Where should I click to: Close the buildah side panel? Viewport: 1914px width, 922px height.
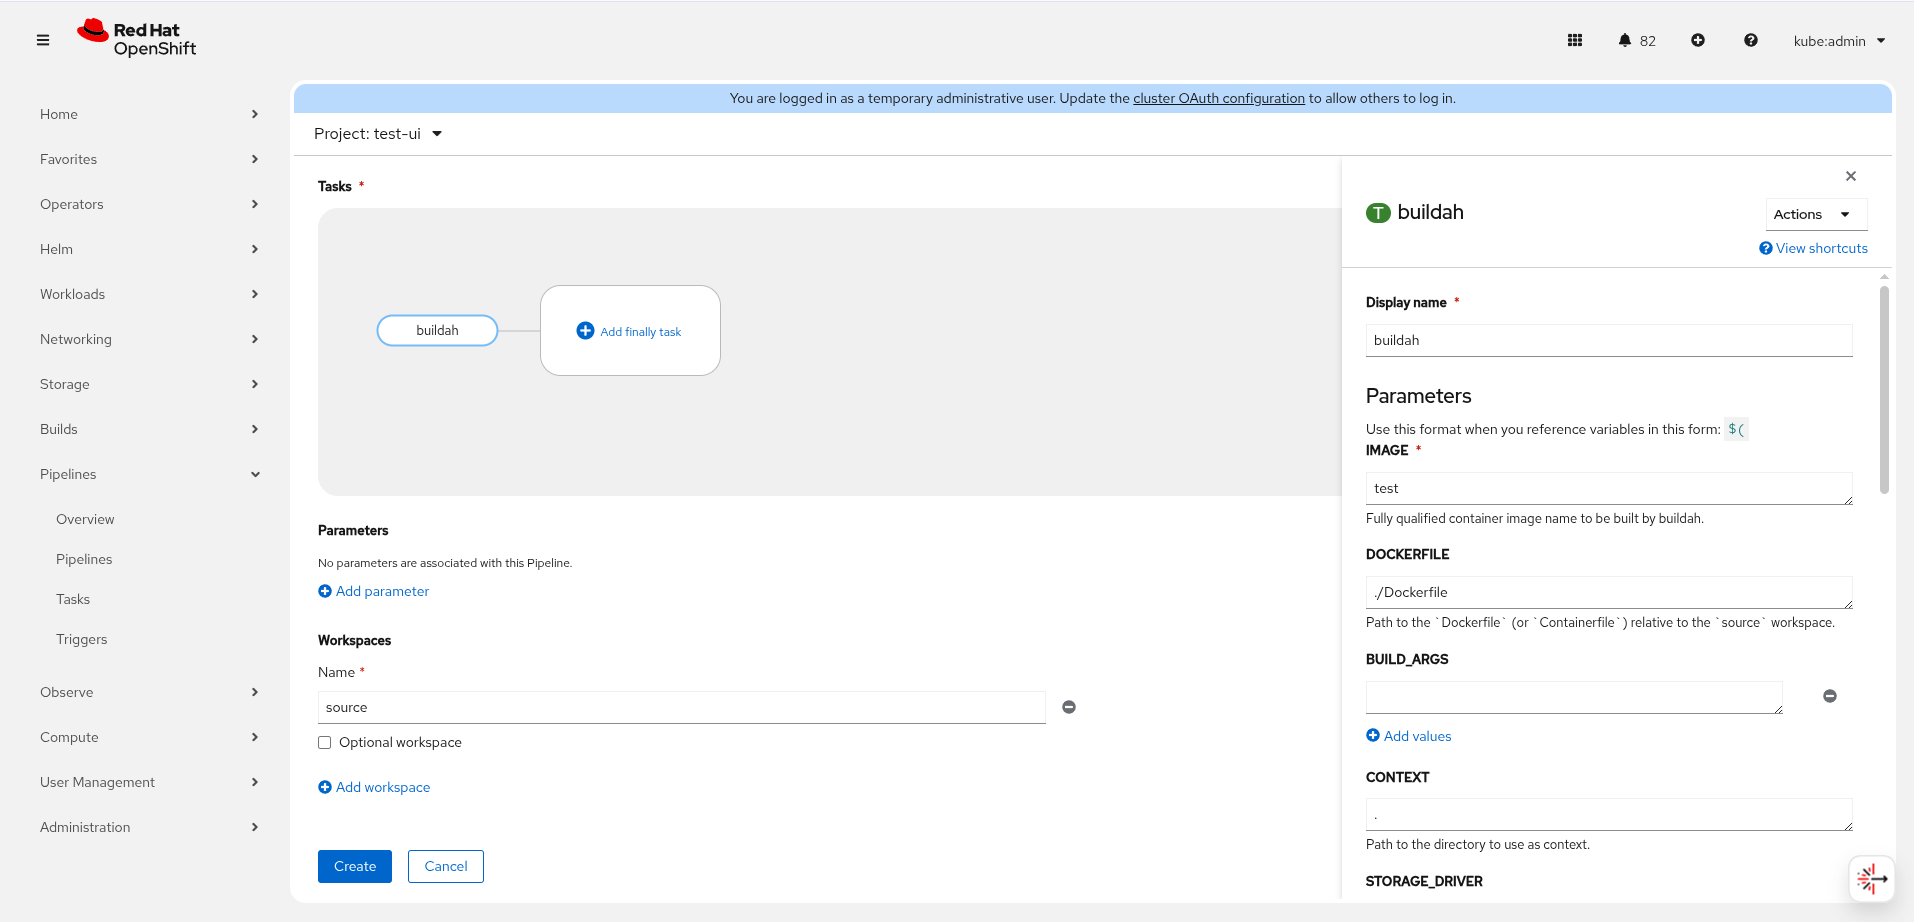pyautogui.click(x=1851, y=176)
